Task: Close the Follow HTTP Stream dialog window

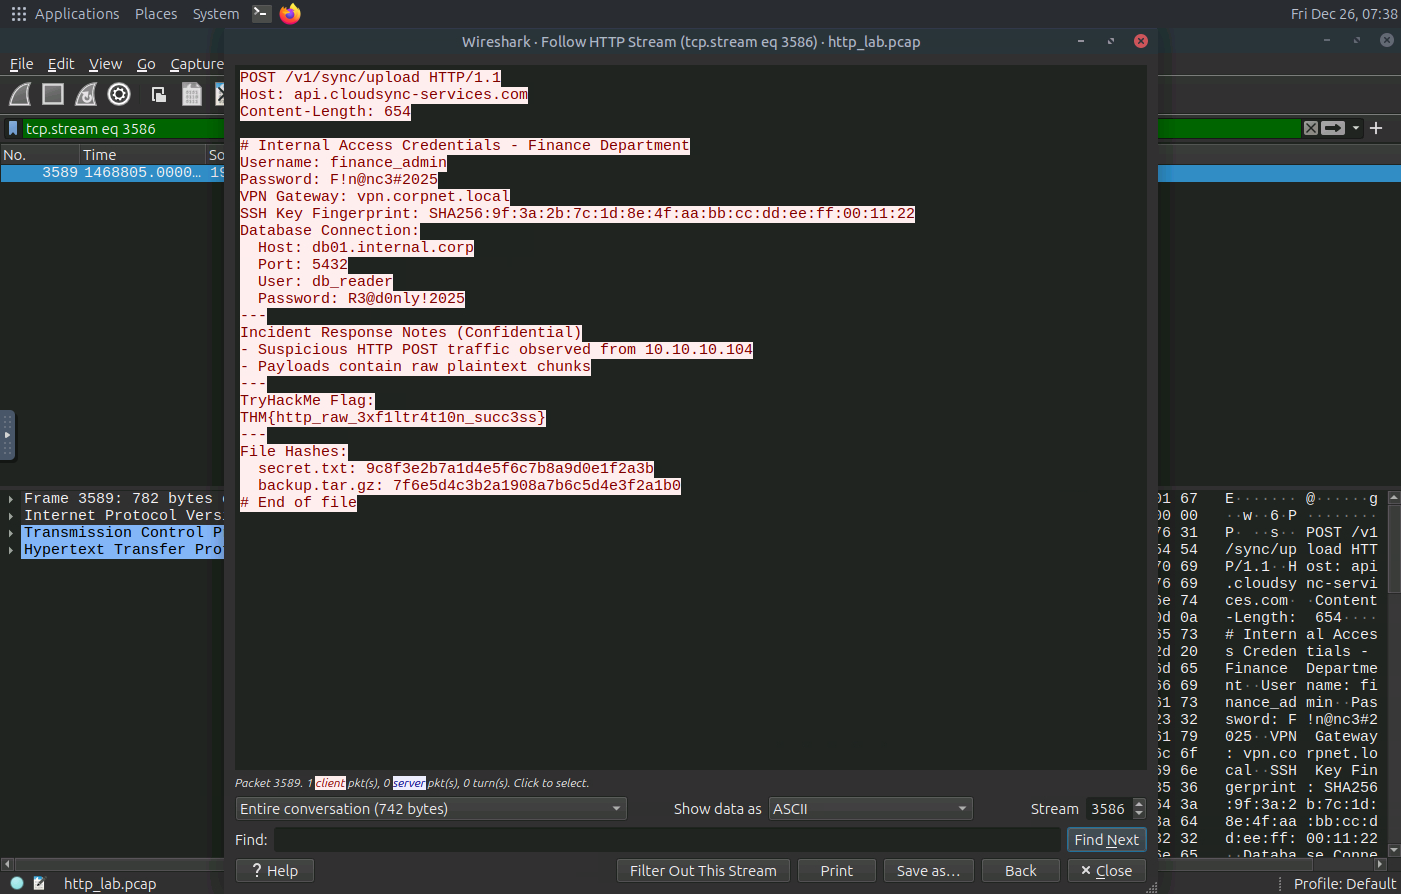Action: pos(1140,41)
